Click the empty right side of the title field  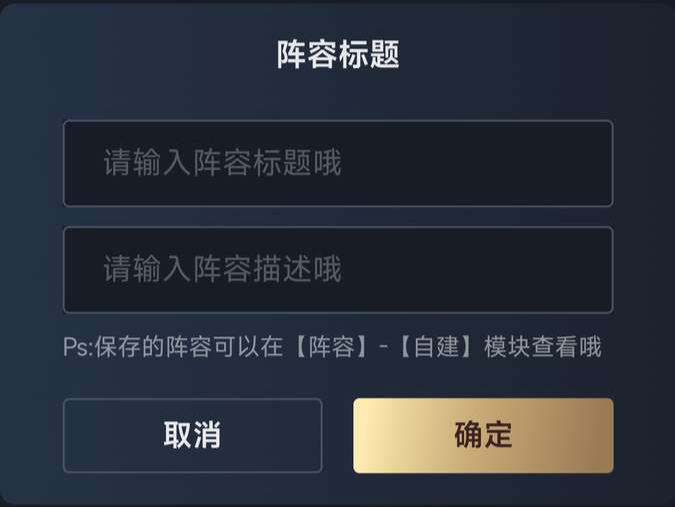(x=479, y=163)
